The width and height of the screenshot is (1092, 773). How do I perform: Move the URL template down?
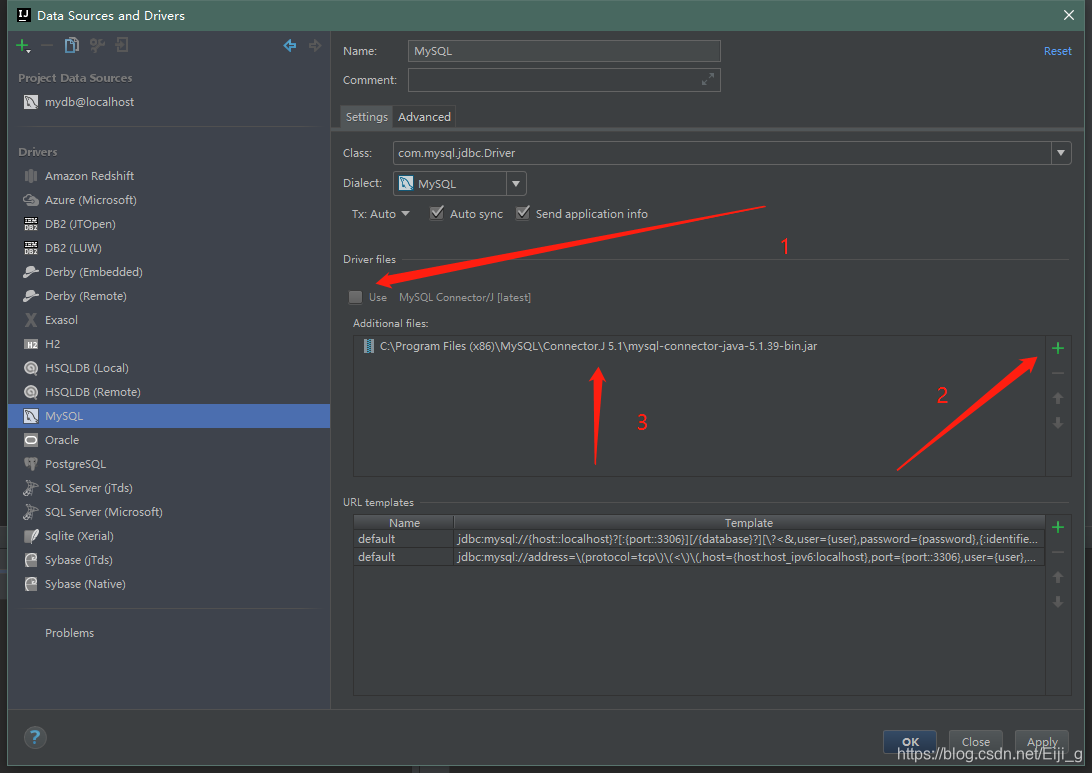coord(1058,602)
